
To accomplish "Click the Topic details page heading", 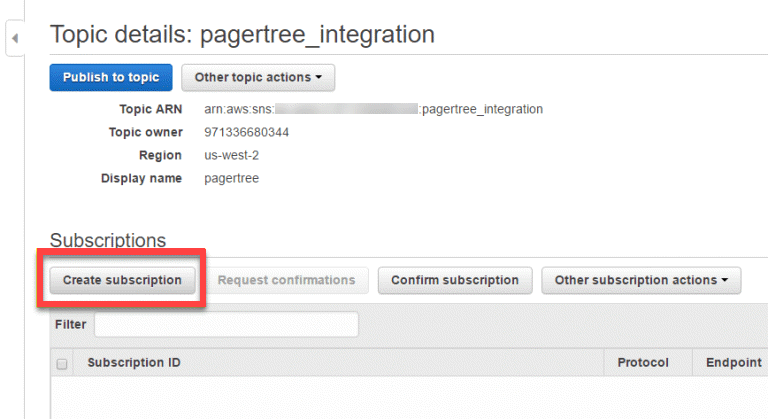I will (x=242, y=34).
